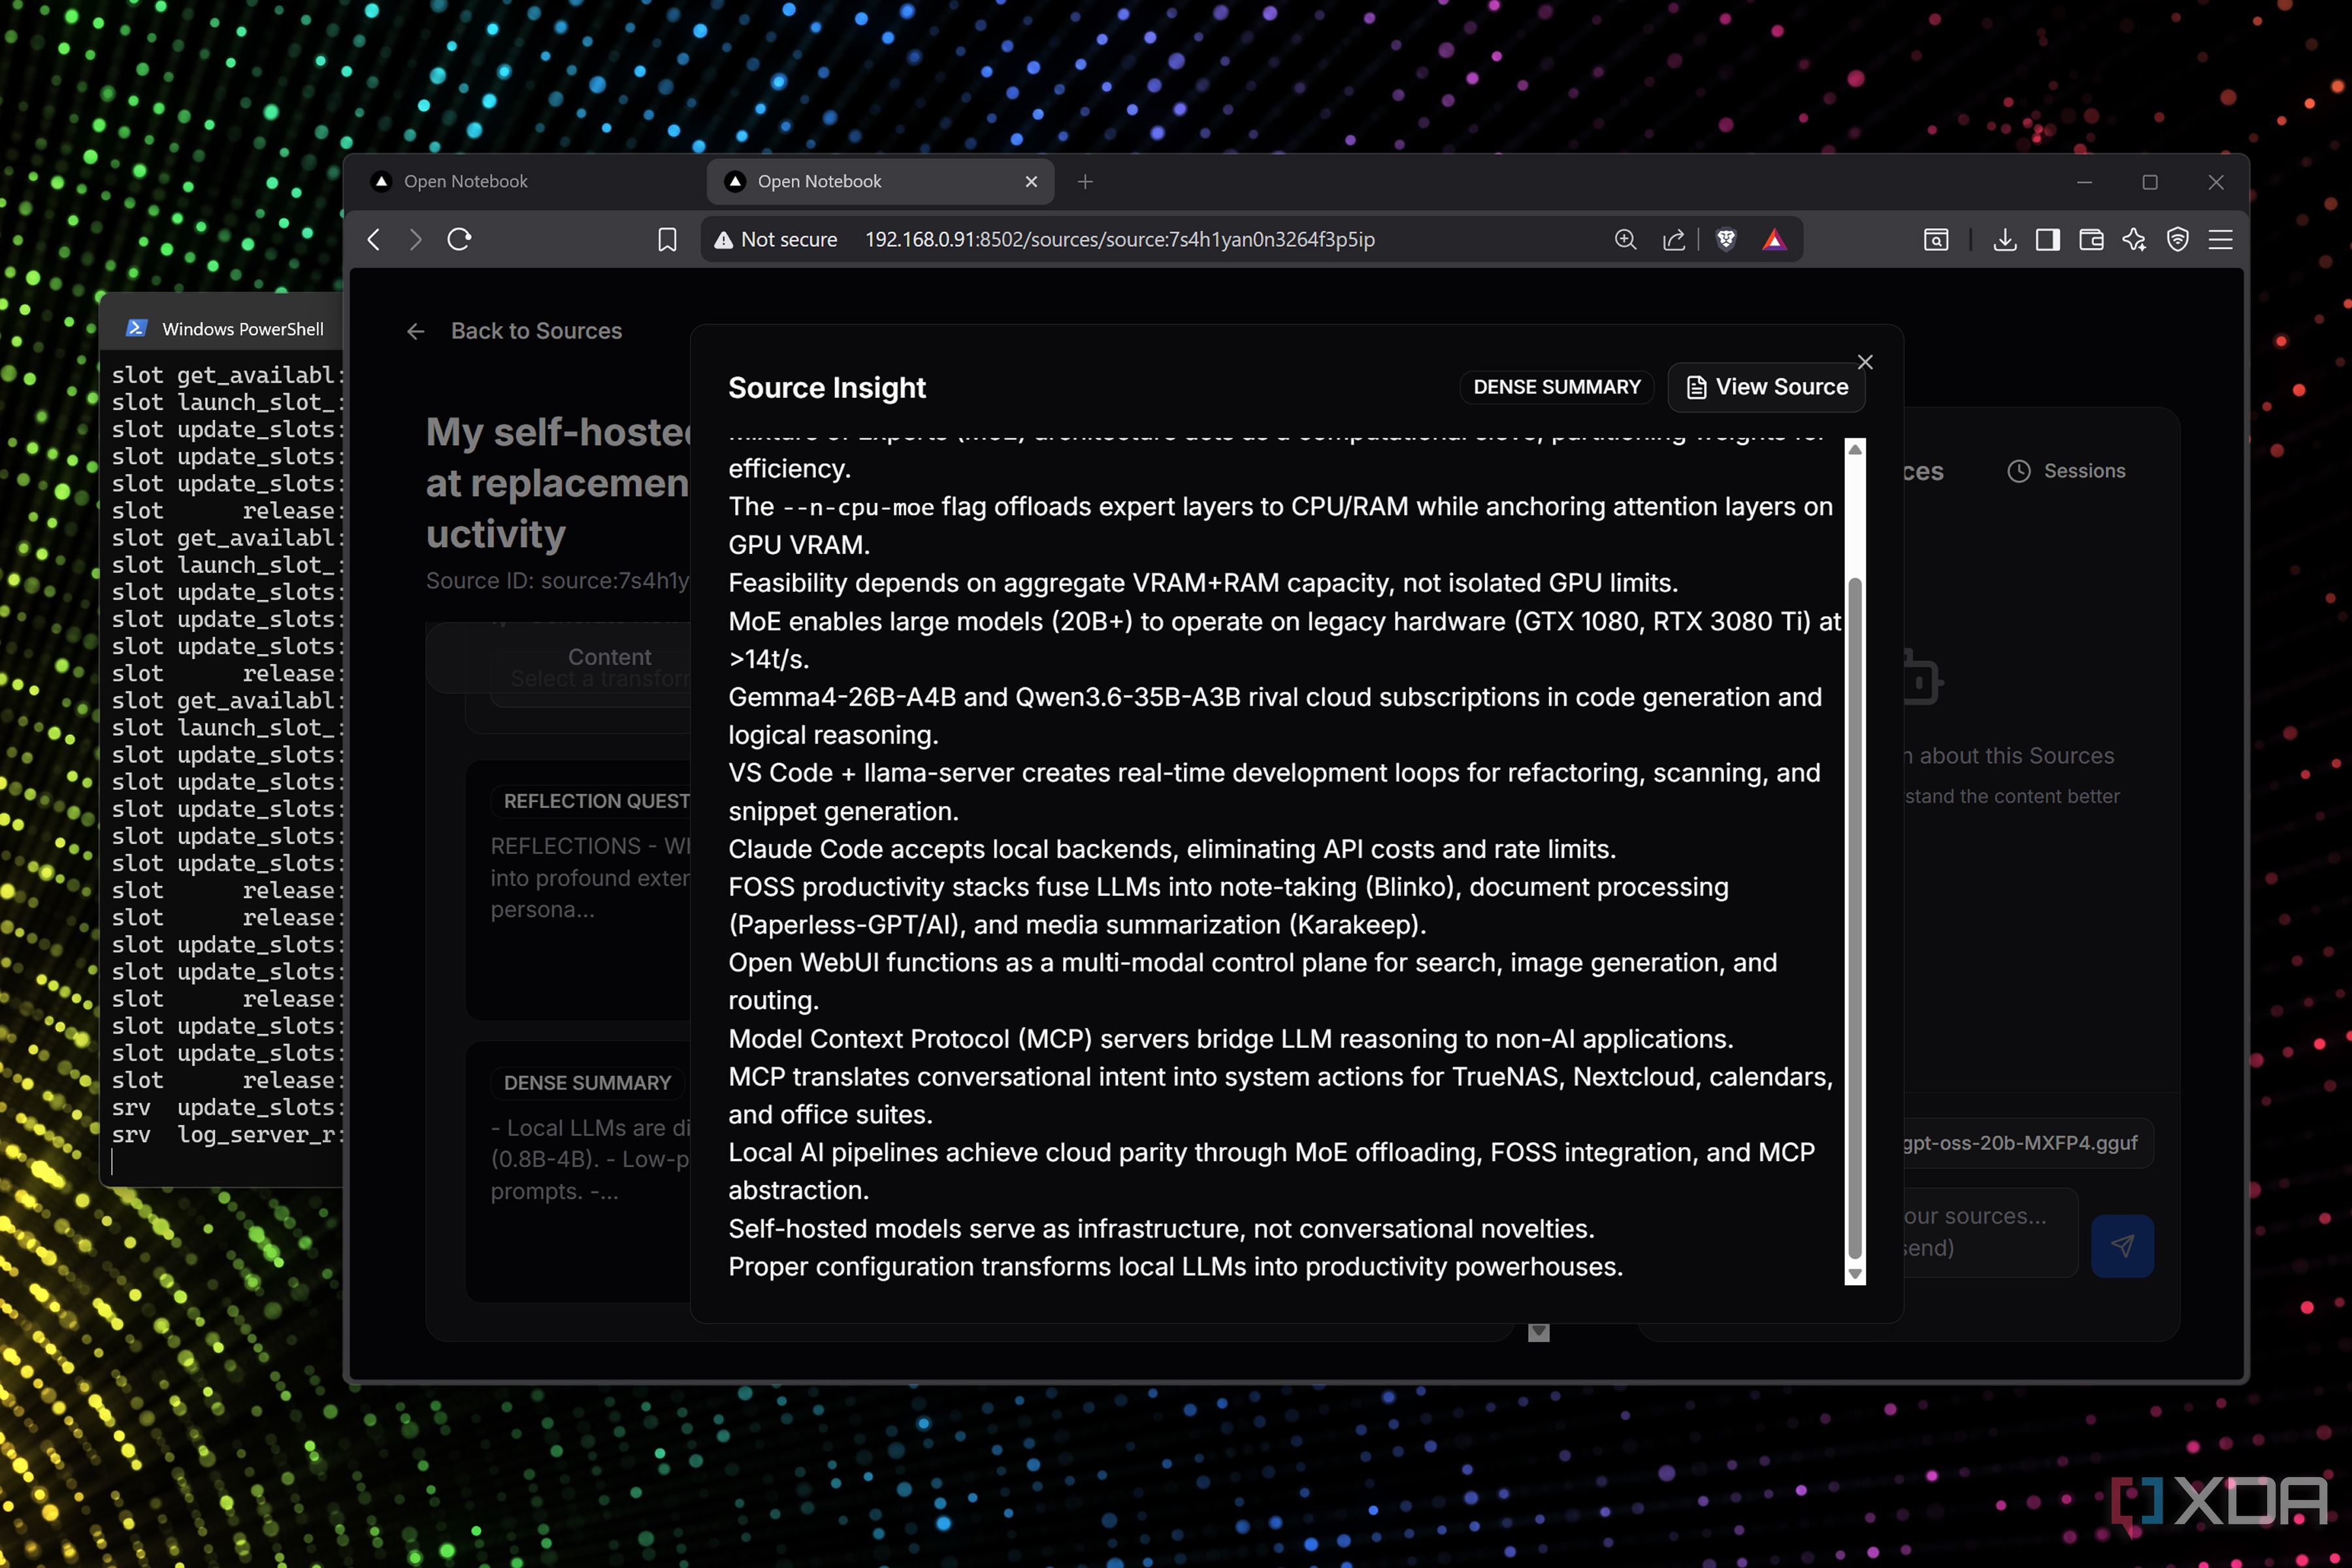Close the Source Insight dialog
The width and height of the screenshot is (2352, 1568).
pyautogui.click(x=1865, y=362)
